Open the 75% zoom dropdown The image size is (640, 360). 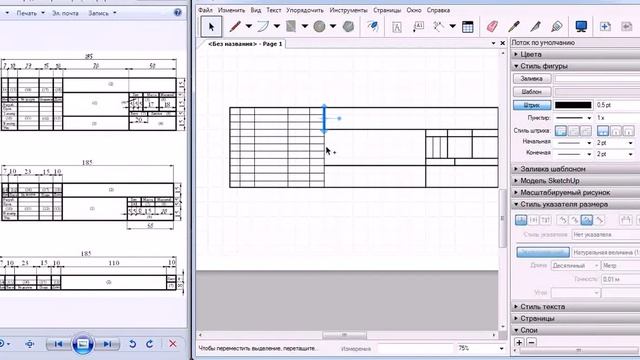pos(501,348)
